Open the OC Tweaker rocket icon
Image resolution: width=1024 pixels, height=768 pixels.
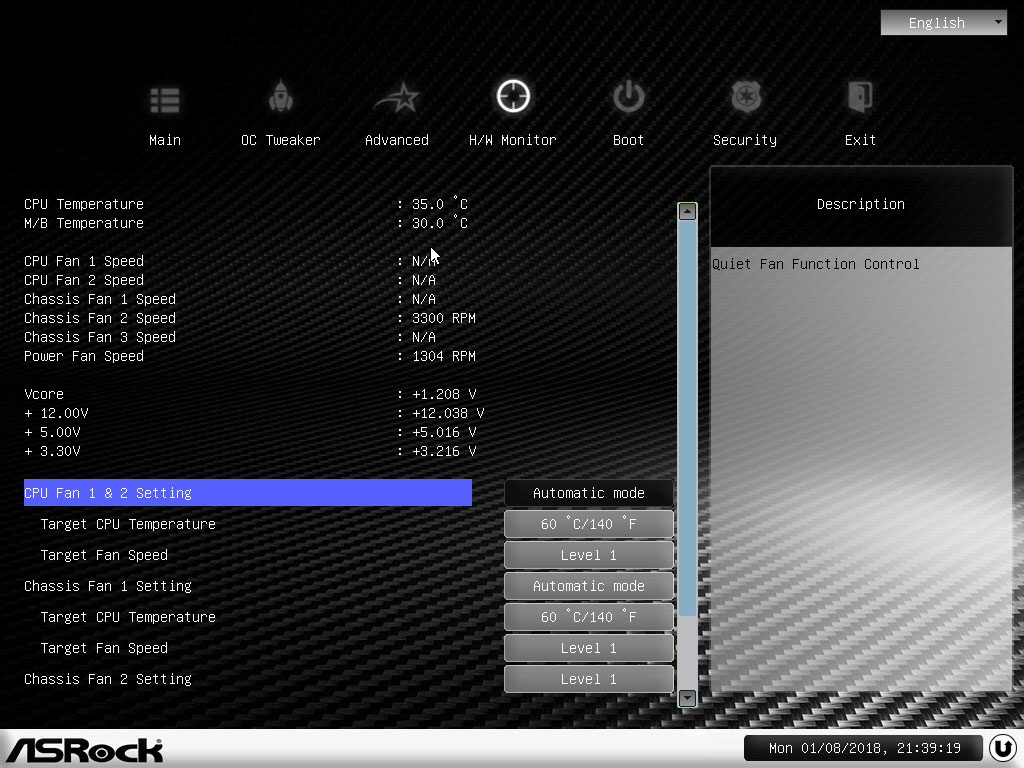[281, 97]
